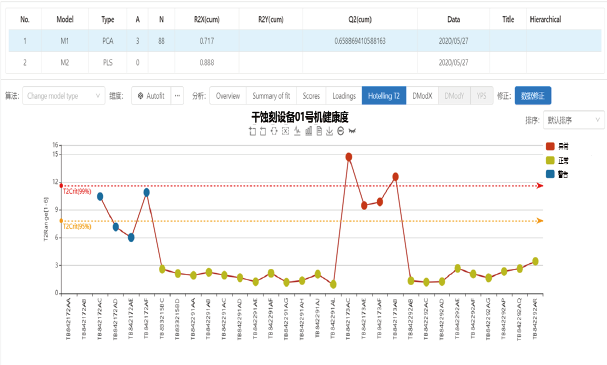The image size is (607, 365).
Task: Click the 0.717 R2X value cell
Action: (x=207, y=41)
